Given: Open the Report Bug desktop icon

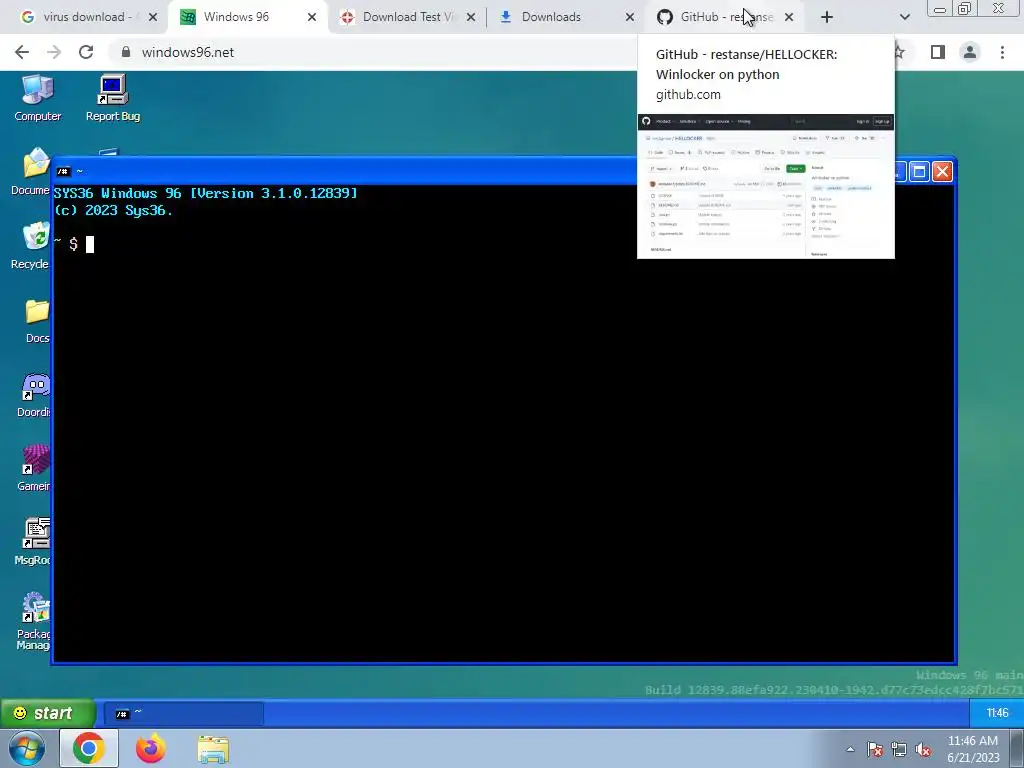Looking at the screenshot, I should coord(113,98).
